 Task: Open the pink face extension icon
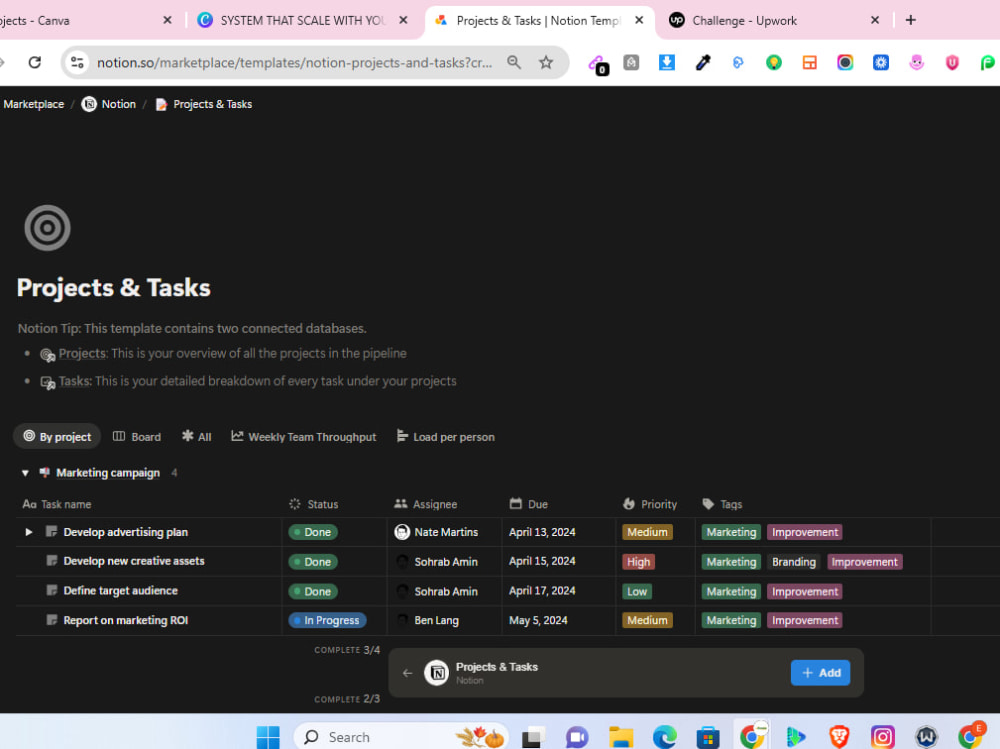pyautogui.click(x=916, y=62)
